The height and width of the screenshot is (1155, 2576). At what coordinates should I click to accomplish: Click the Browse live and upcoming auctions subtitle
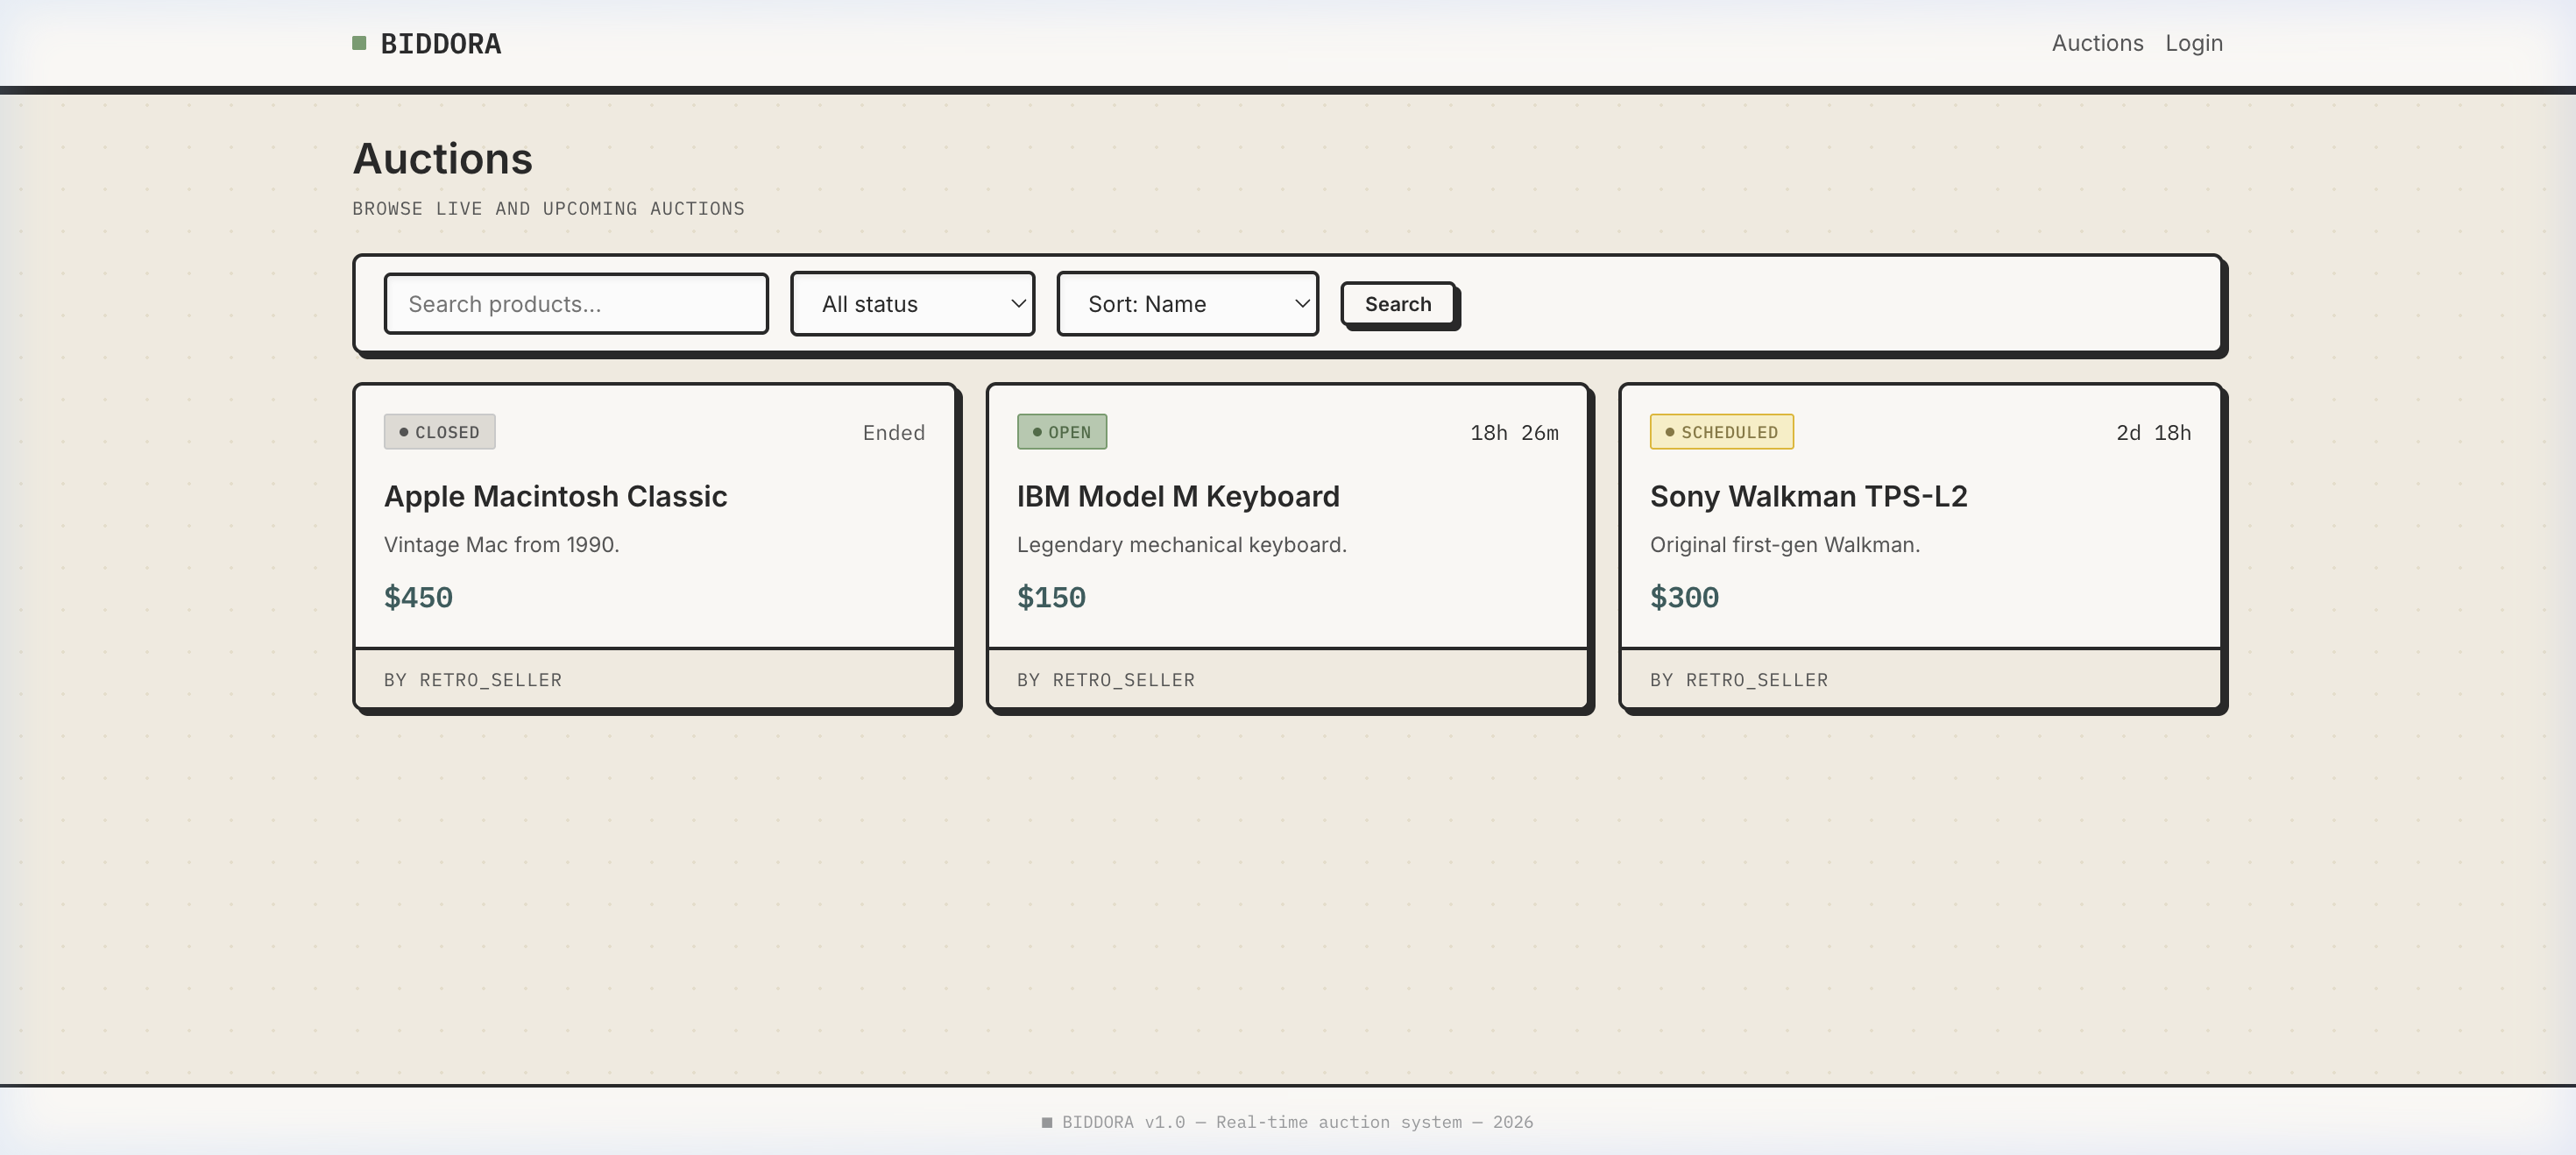(548, 208)
